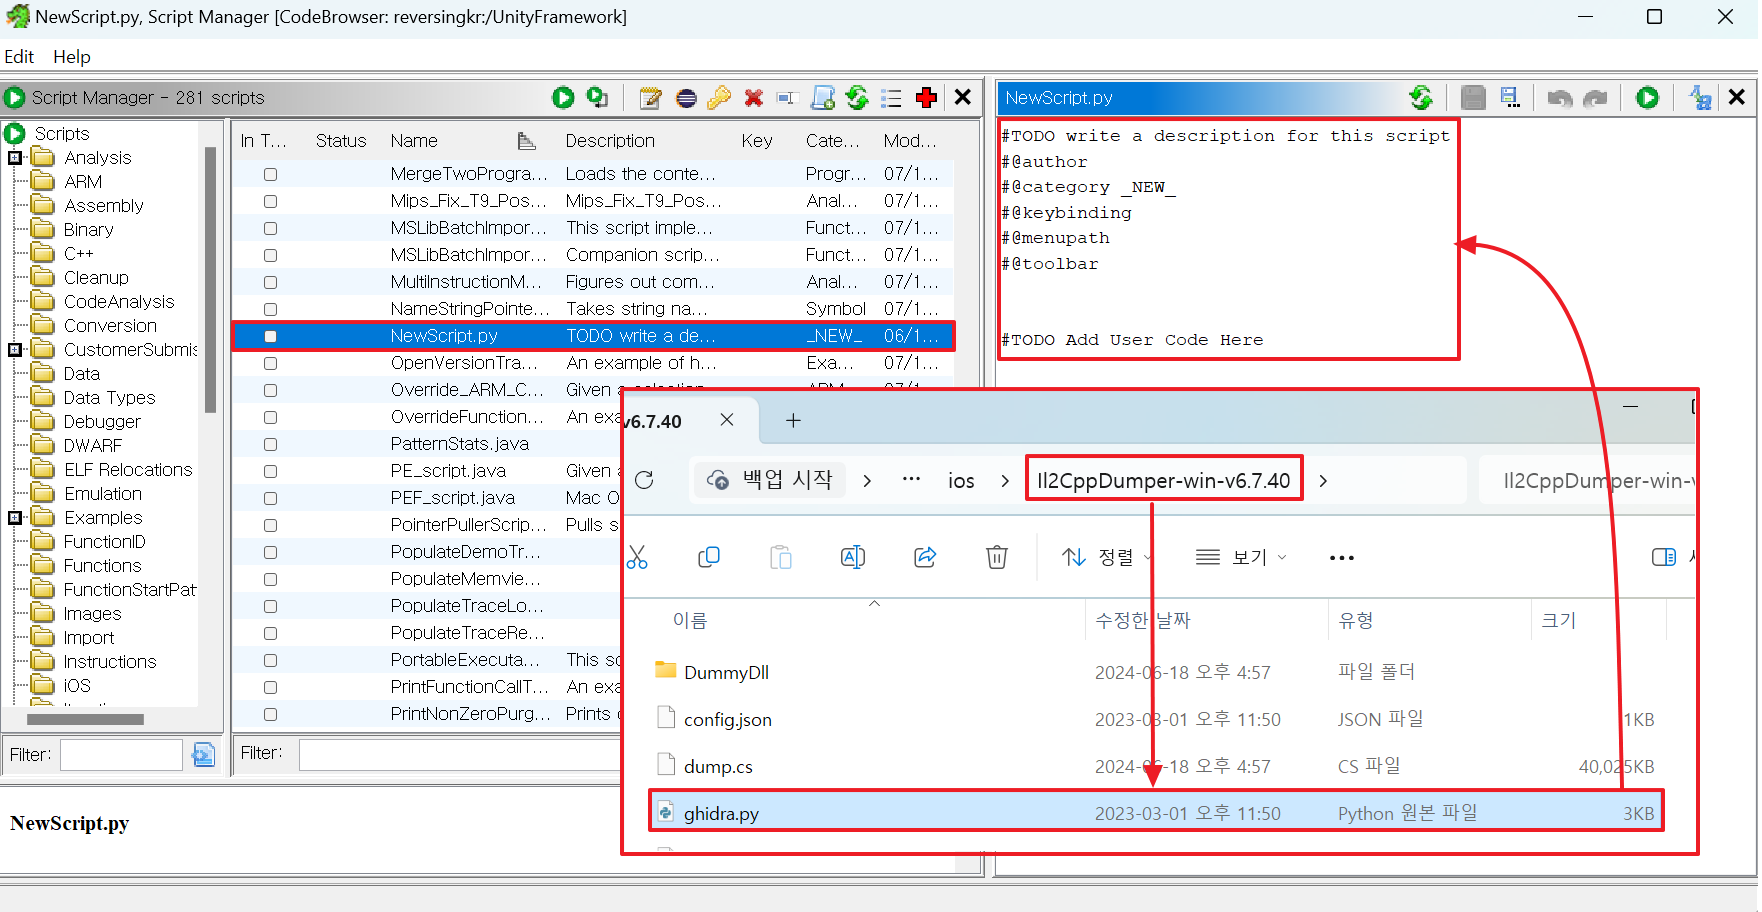Sort scripts by Description column header
Image resolution: width=1762 pixels, height=912 pixels.
610,141
